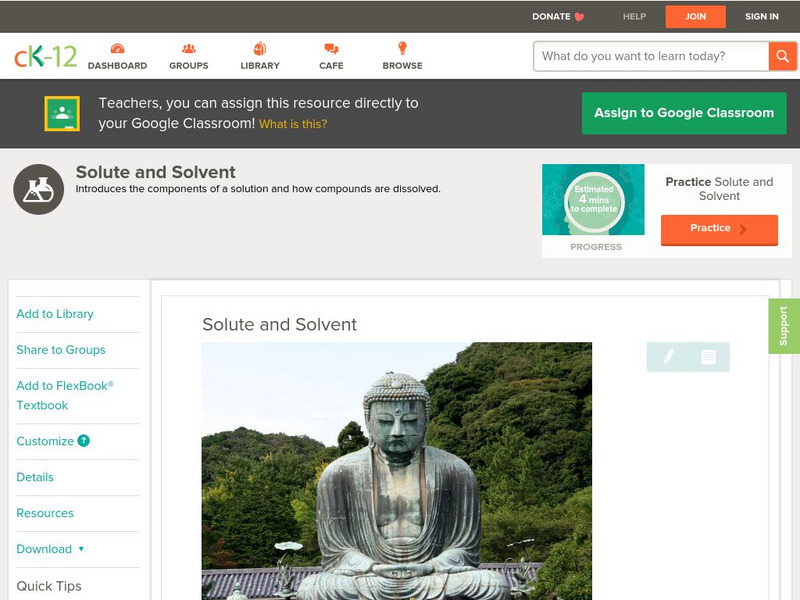Screen dimensions: 800x600
Task: Click HELP in the top bar
Action: [x=634, y=17]
